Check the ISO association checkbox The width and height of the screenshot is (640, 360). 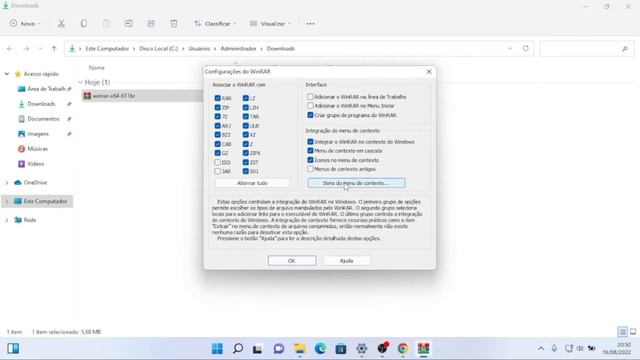218,162
